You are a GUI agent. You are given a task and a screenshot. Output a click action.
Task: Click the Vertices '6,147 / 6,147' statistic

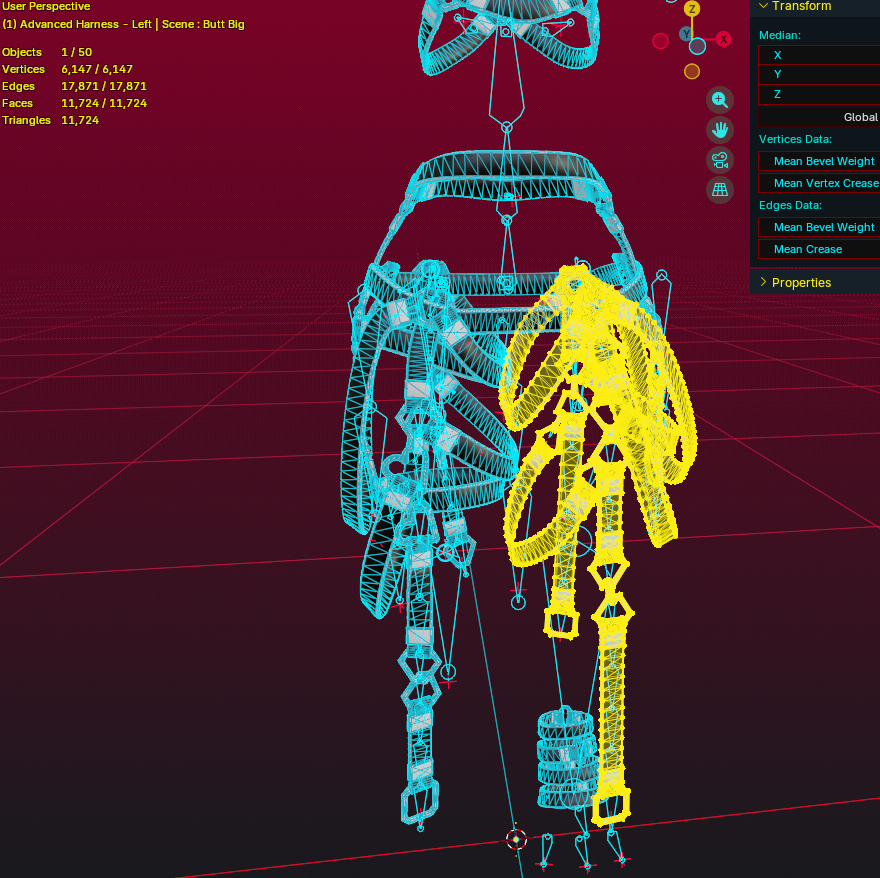click(x=97, y=69)
